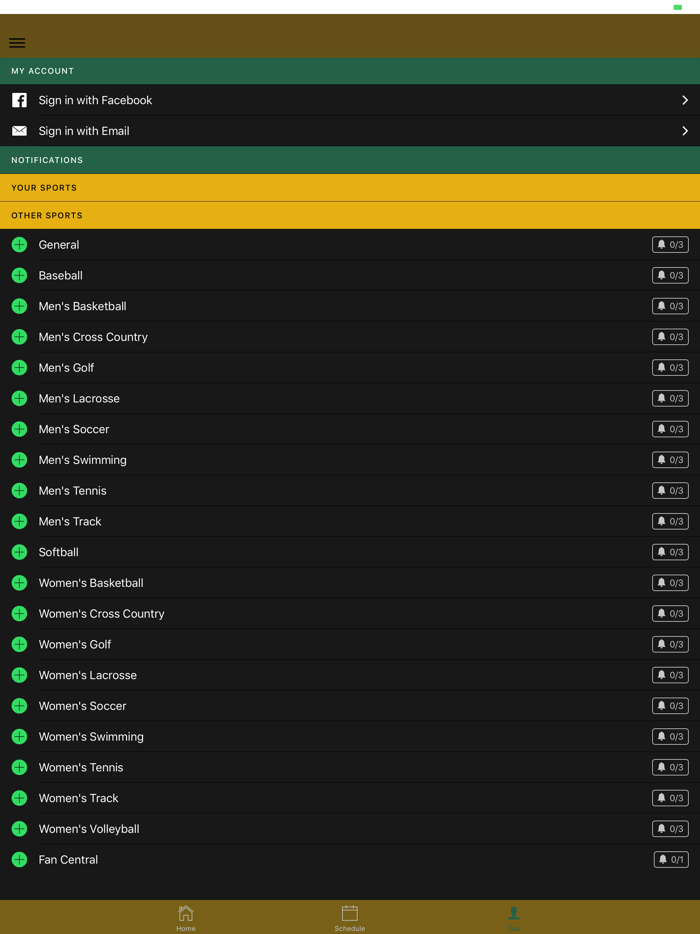Open Men's Tennis notification options 0/3
Viewport: 700px width, 934px height.
tap(670, 491)
